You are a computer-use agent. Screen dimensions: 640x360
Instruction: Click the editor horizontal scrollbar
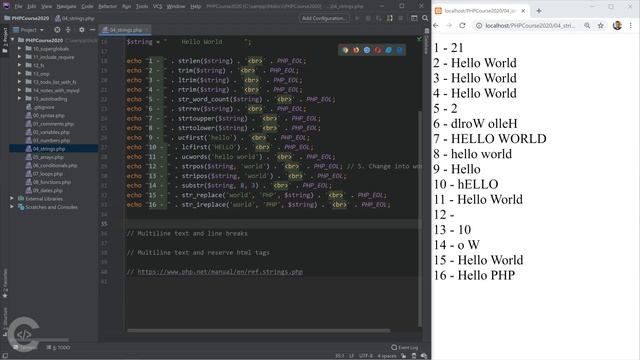(x=258, y=330)
